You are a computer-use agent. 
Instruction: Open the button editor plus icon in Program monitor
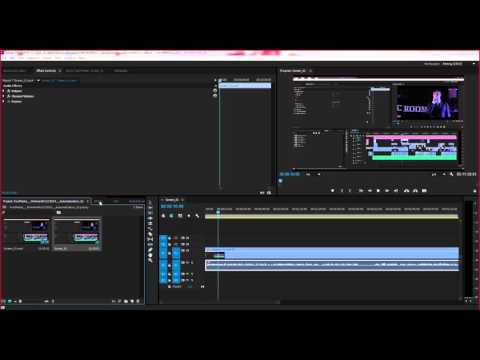(475, 191)
